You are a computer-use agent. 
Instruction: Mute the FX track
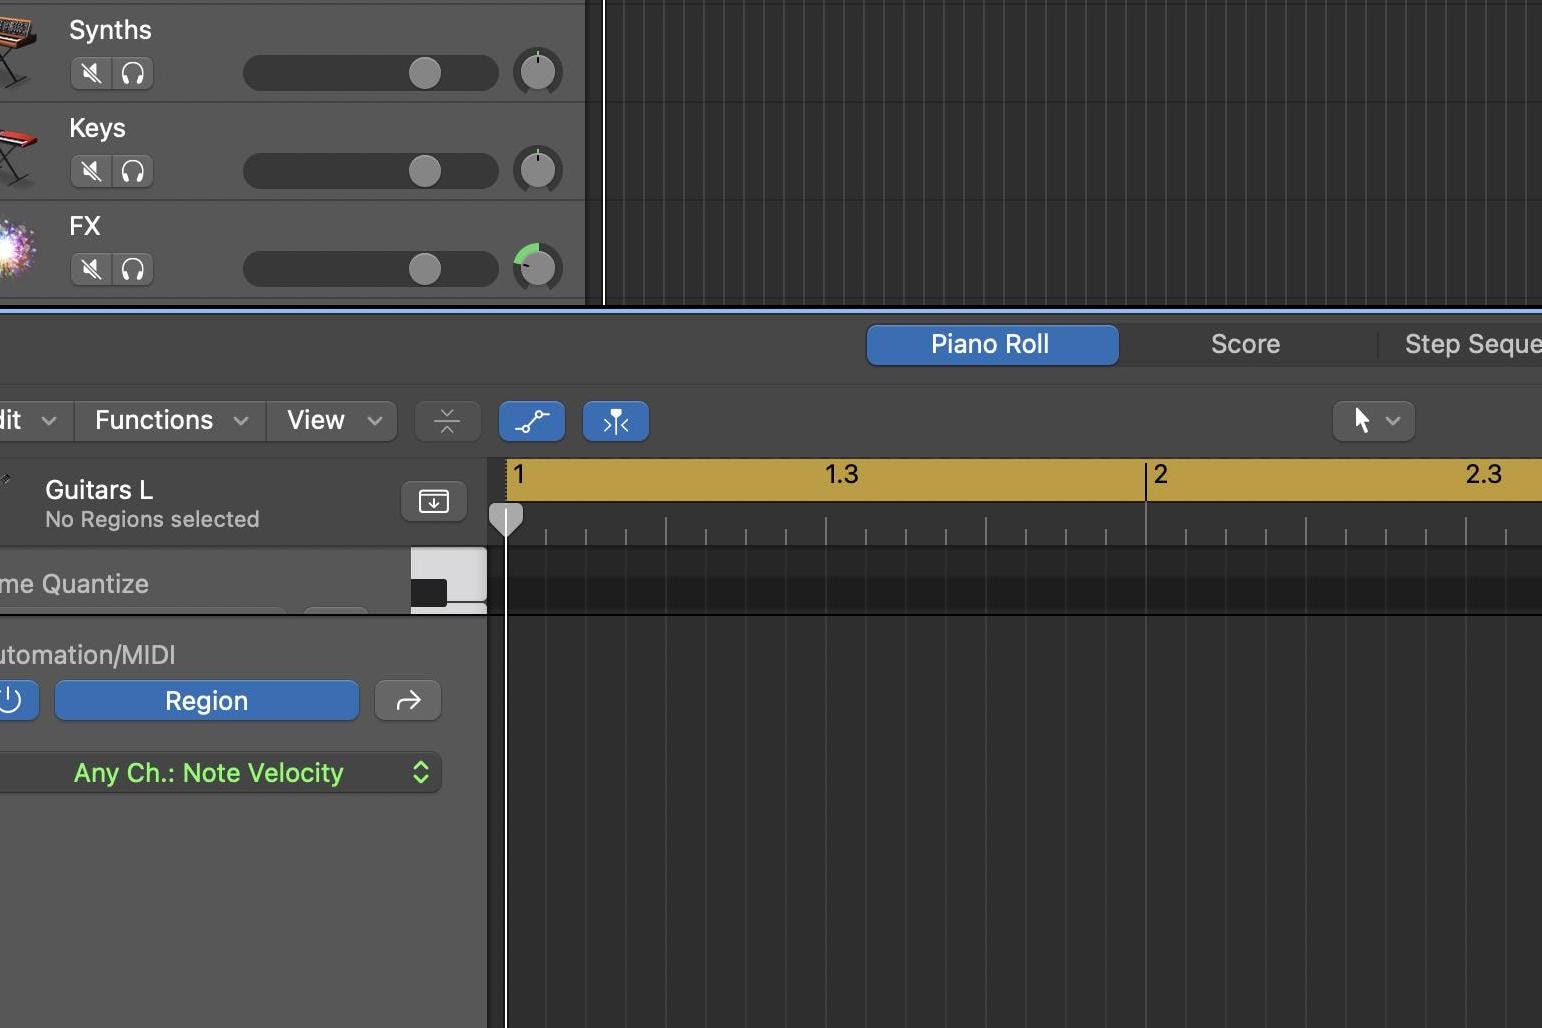[x=91, y=269]
